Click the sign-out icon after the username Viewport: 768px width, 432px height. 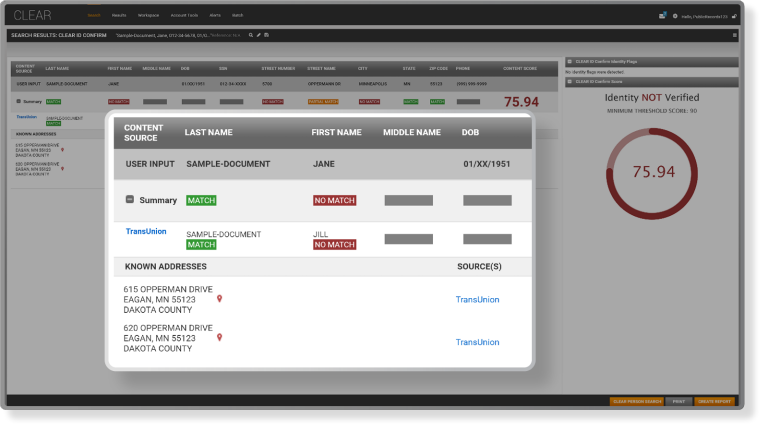tap(735, 16)
